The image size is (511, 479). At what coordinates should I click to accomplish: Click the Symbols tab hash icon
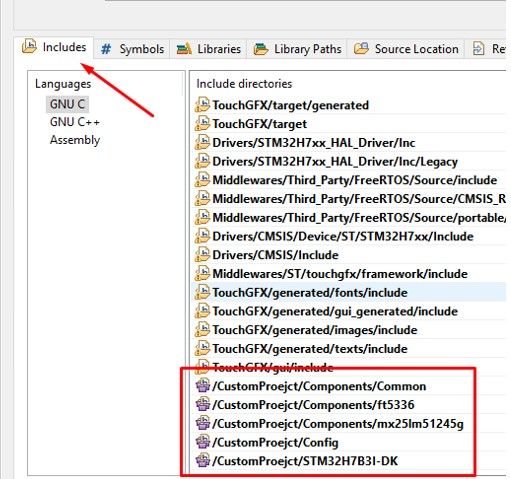point(106,49)
